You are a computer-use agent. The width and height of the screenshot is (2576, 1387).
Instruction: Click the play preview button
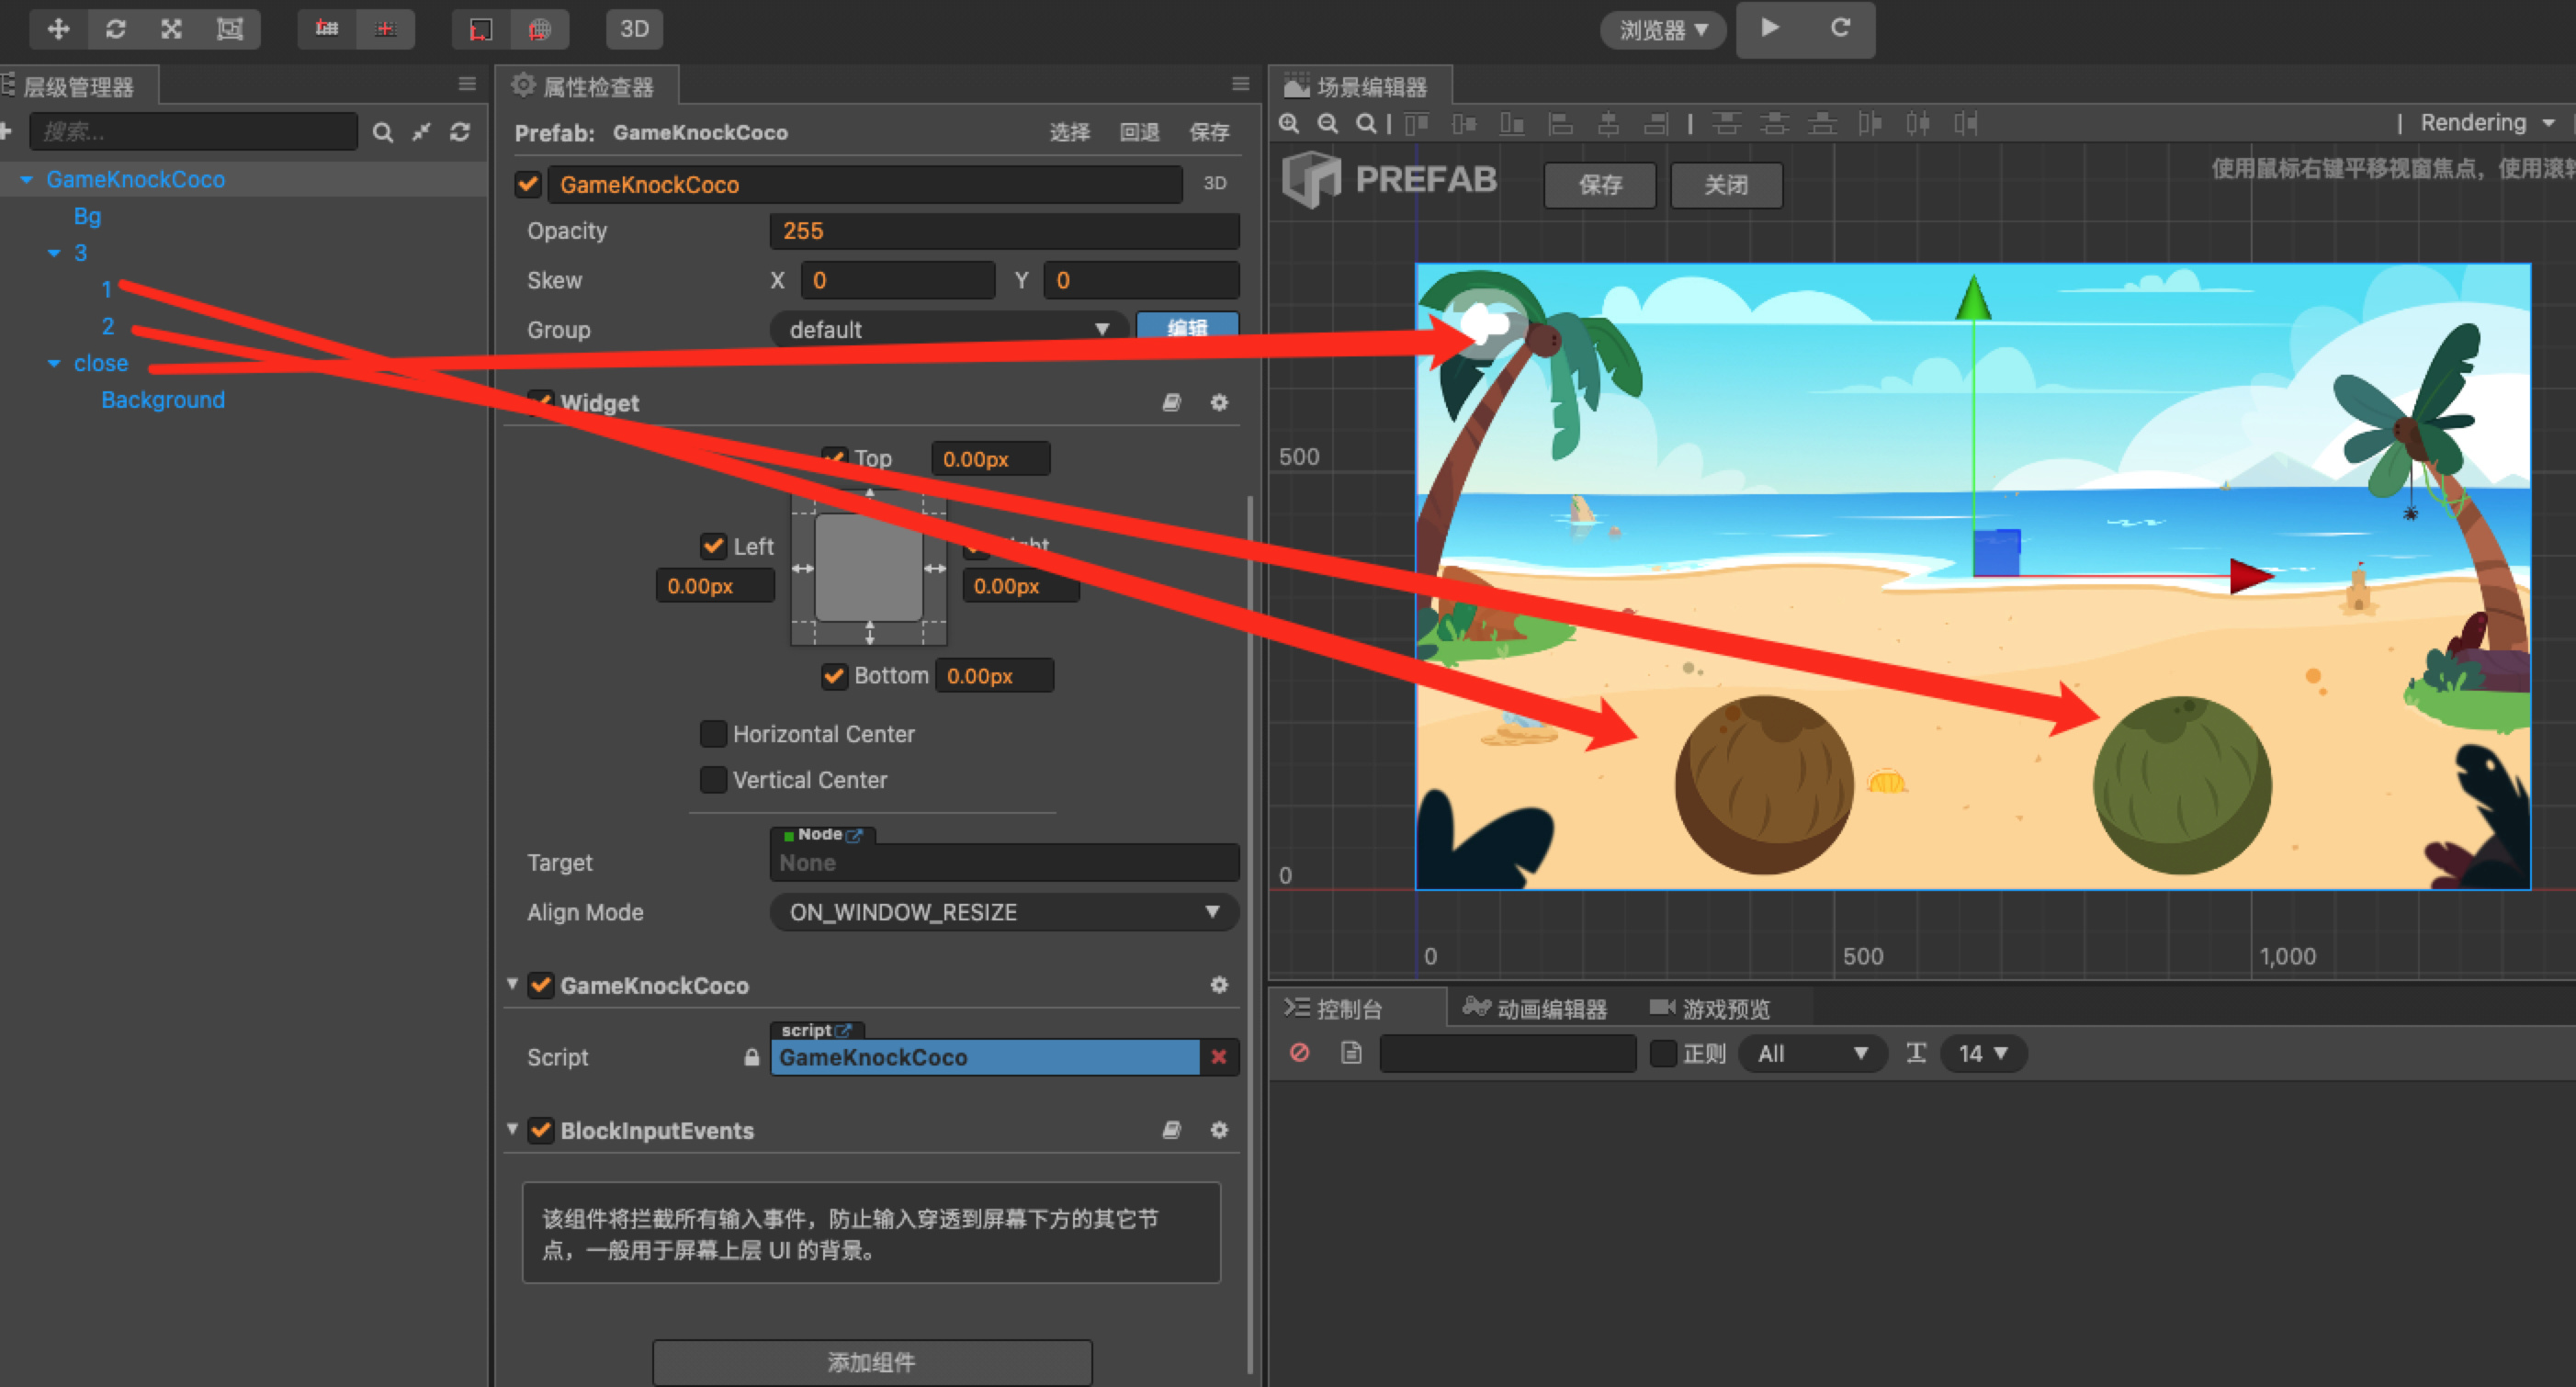pos(1770,28)
